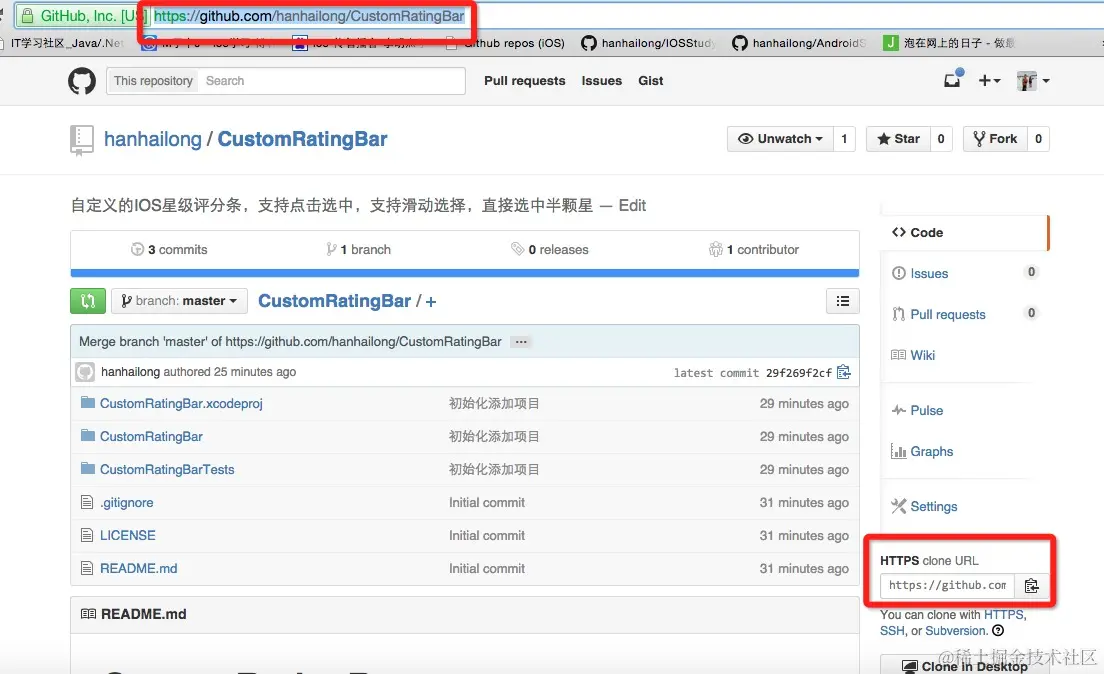
Task: Click the repository search input field
Action: [331, 81]
